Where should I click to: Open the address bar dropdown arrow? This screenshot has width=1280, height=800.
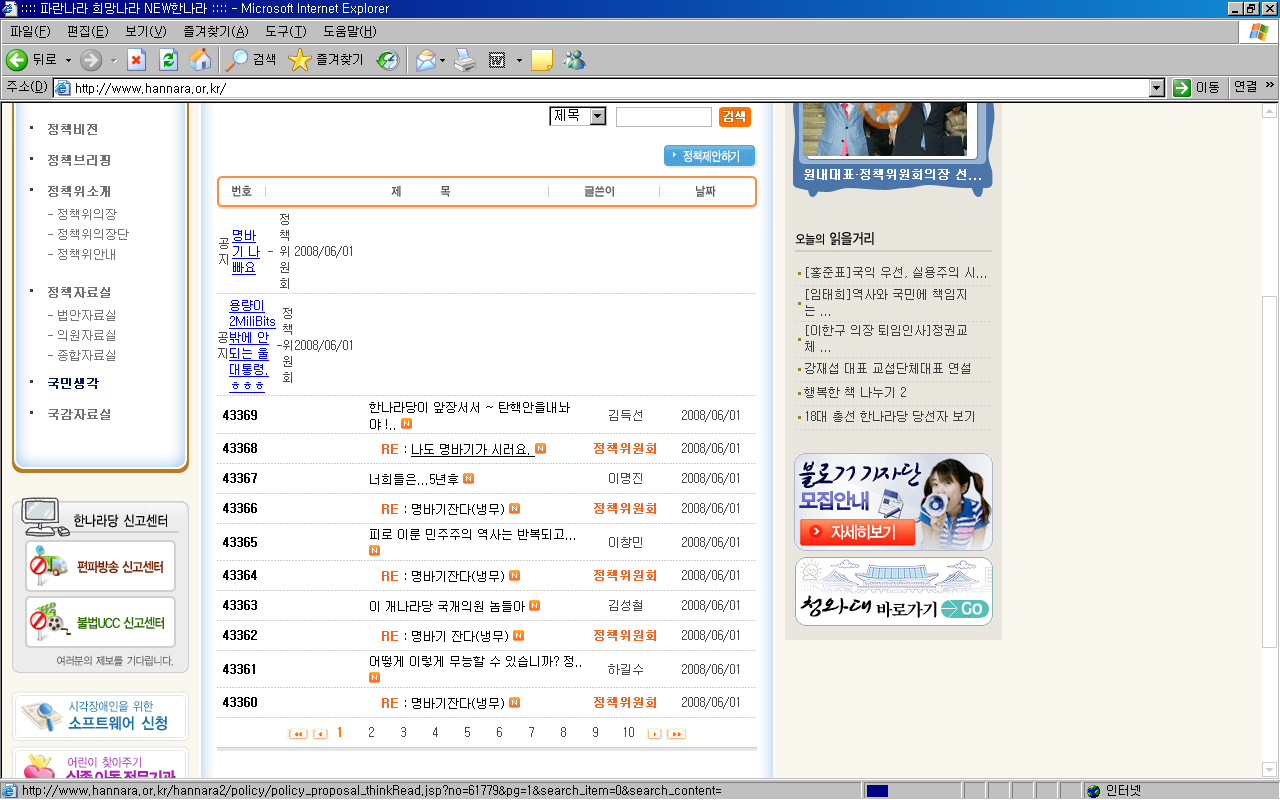pos(1157,88)
